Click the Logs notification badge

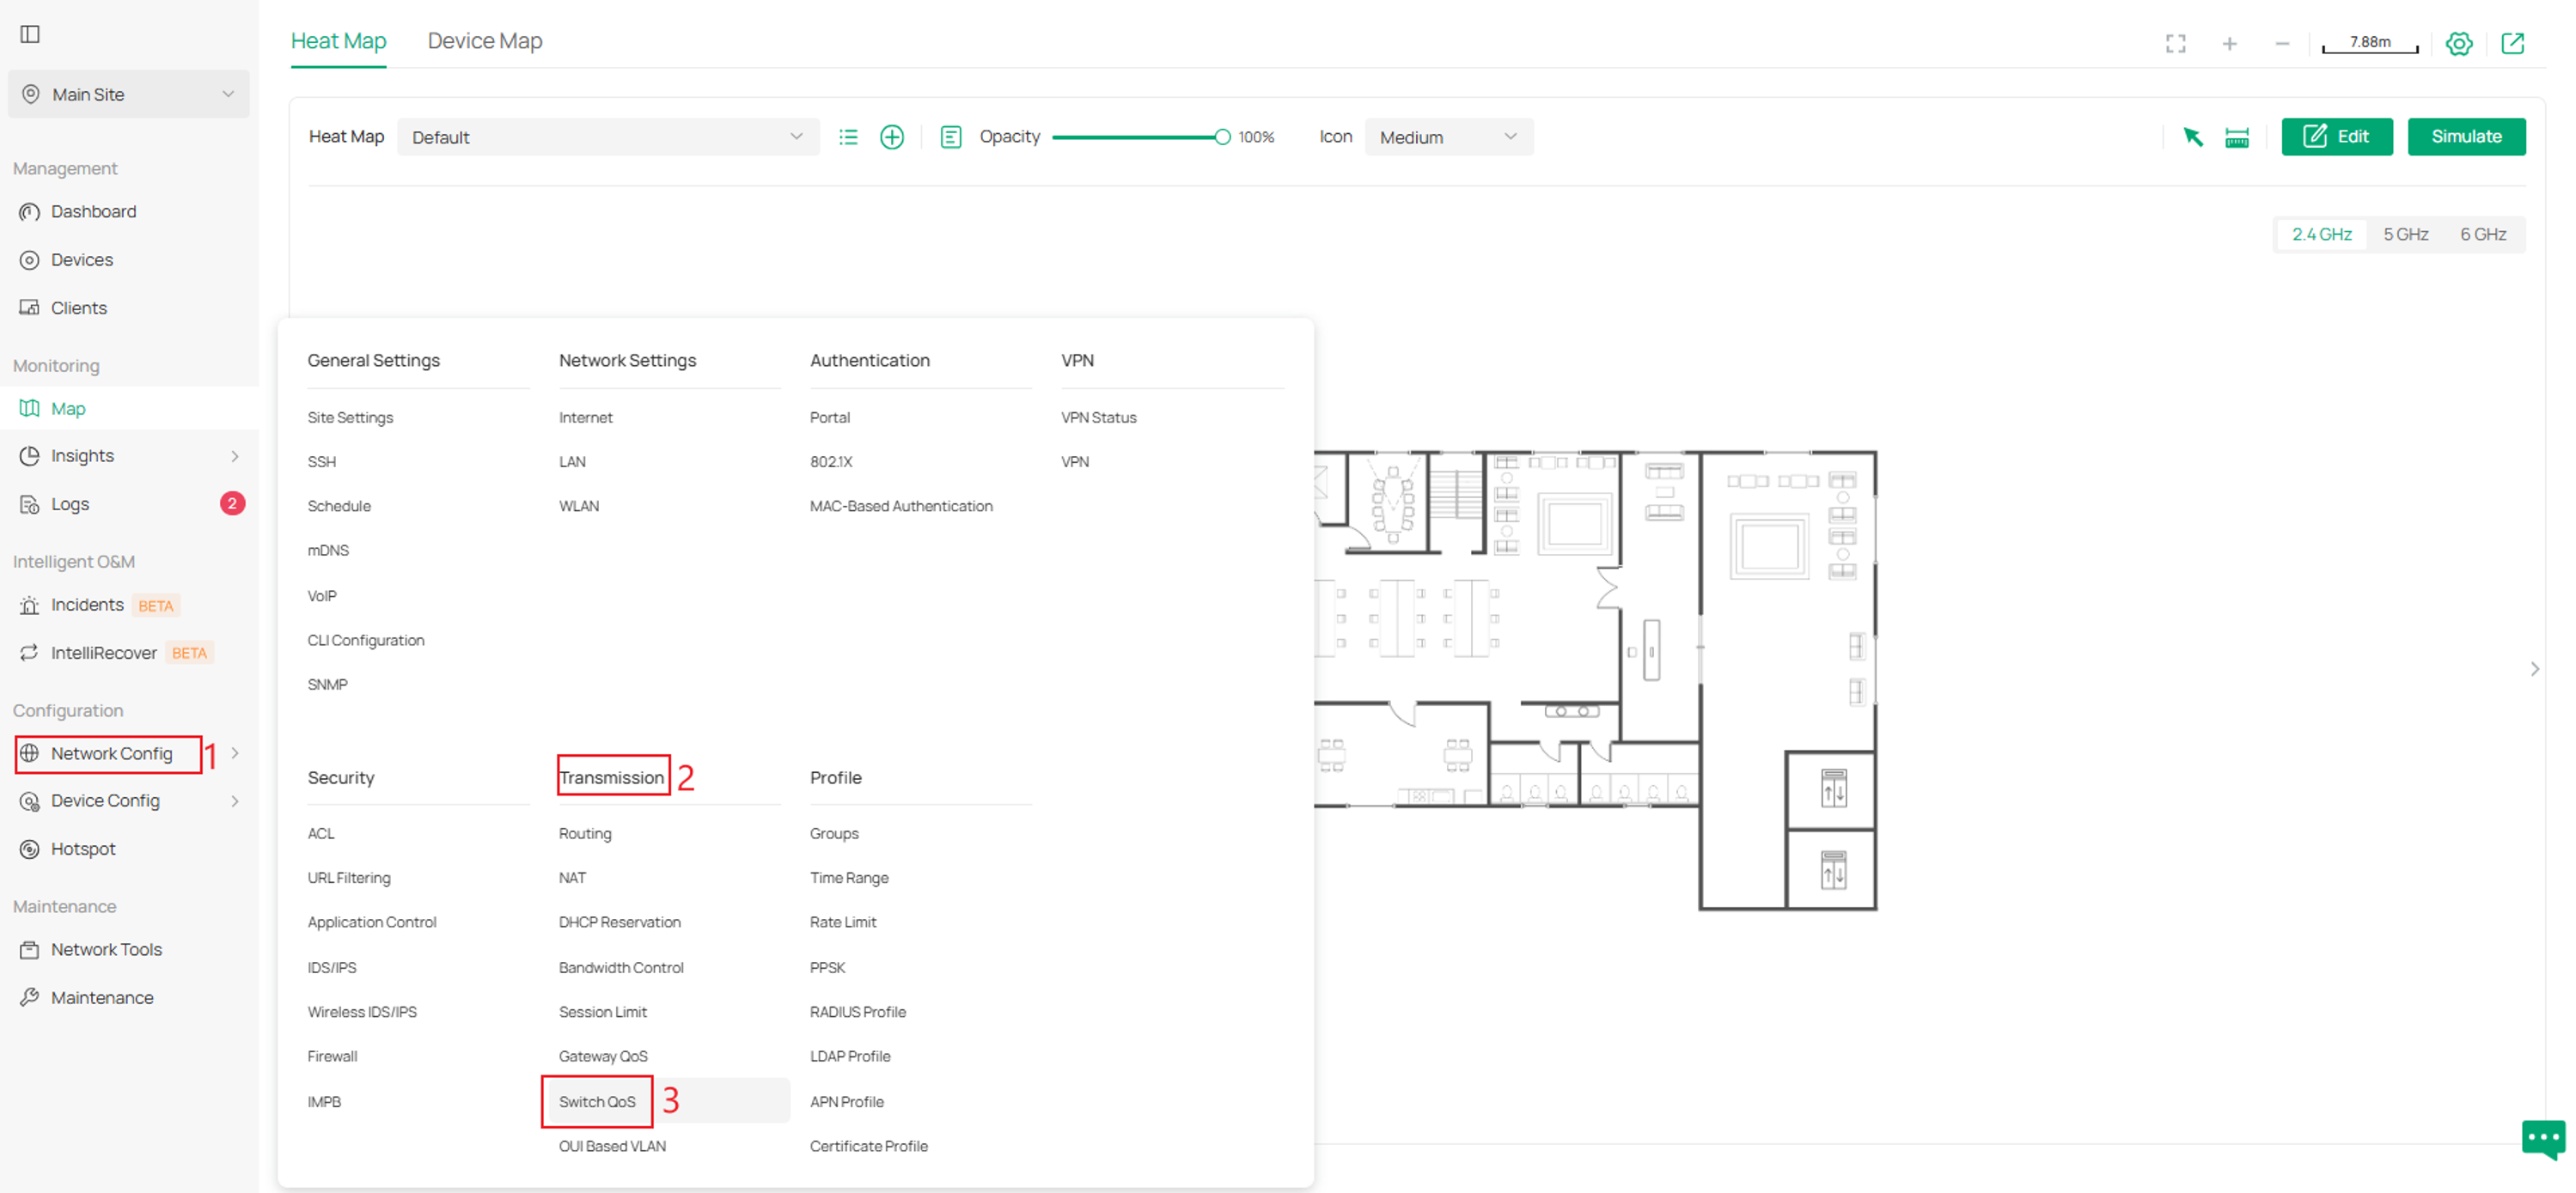click(x=232, y=503)
